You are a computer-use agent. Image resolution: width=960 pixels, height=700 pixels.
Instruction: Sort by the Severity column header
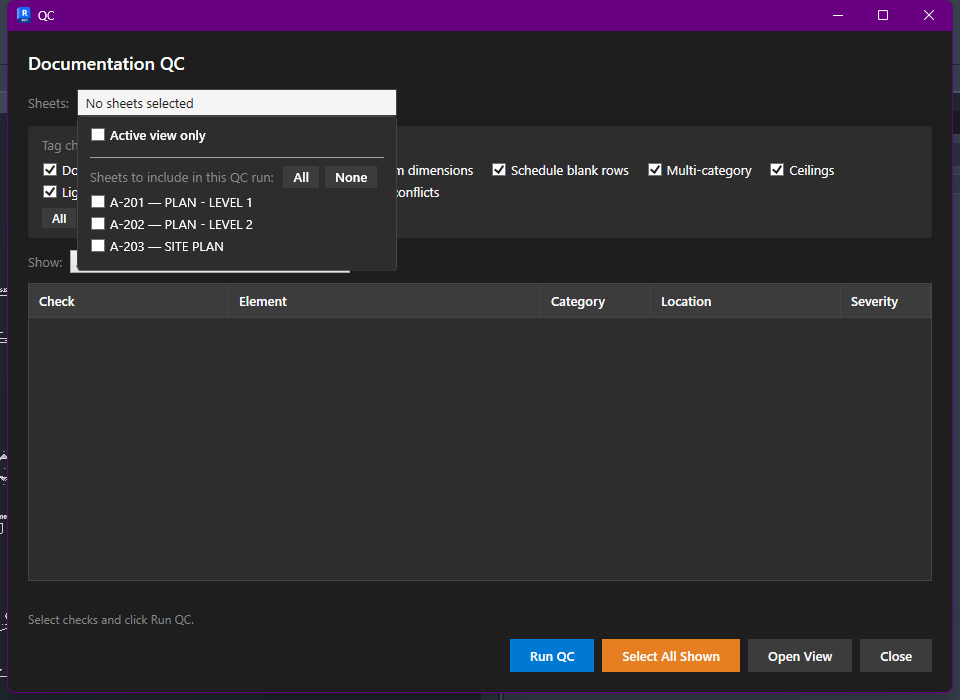pyautogui.click(x=885, y=301)
